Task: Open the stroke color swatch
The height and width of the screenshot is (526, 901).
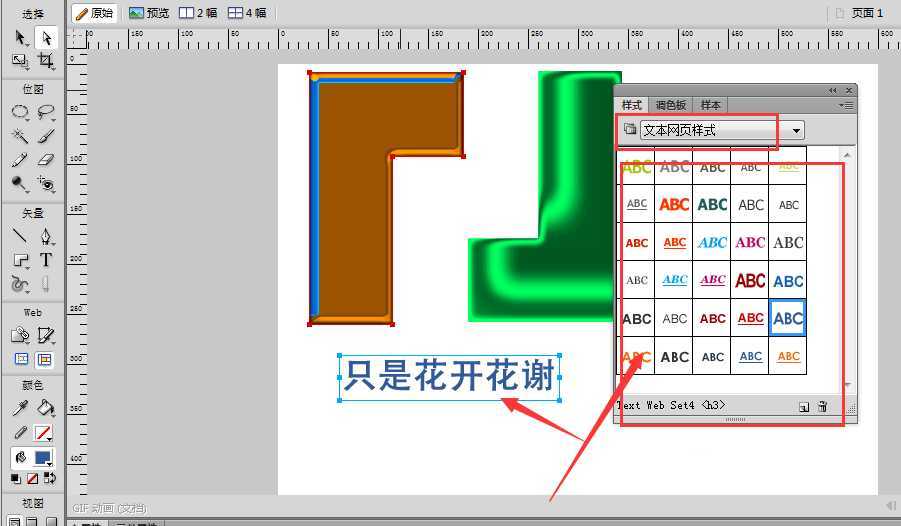Action: coord(43,433)
